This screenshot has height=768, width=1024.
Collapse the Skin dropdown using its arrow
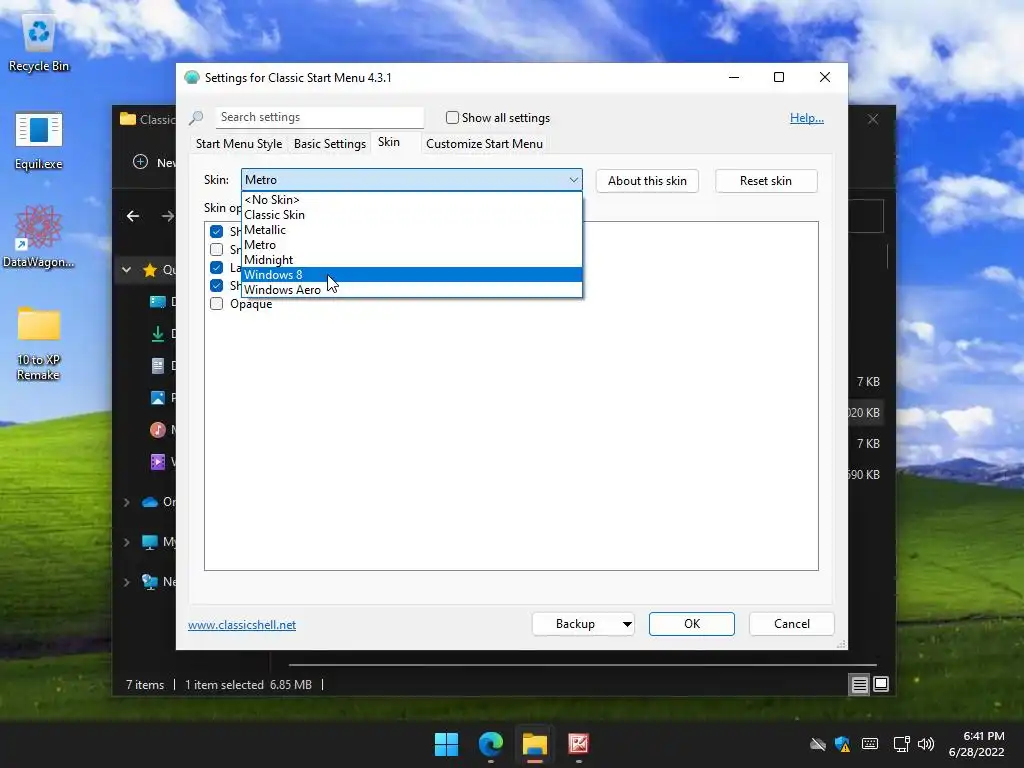[573, 180]
